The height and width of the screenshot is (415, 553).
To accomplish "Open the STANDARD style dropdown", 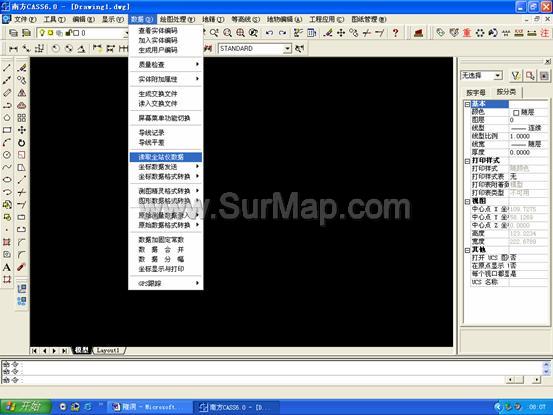I will [x=287, y=49].
